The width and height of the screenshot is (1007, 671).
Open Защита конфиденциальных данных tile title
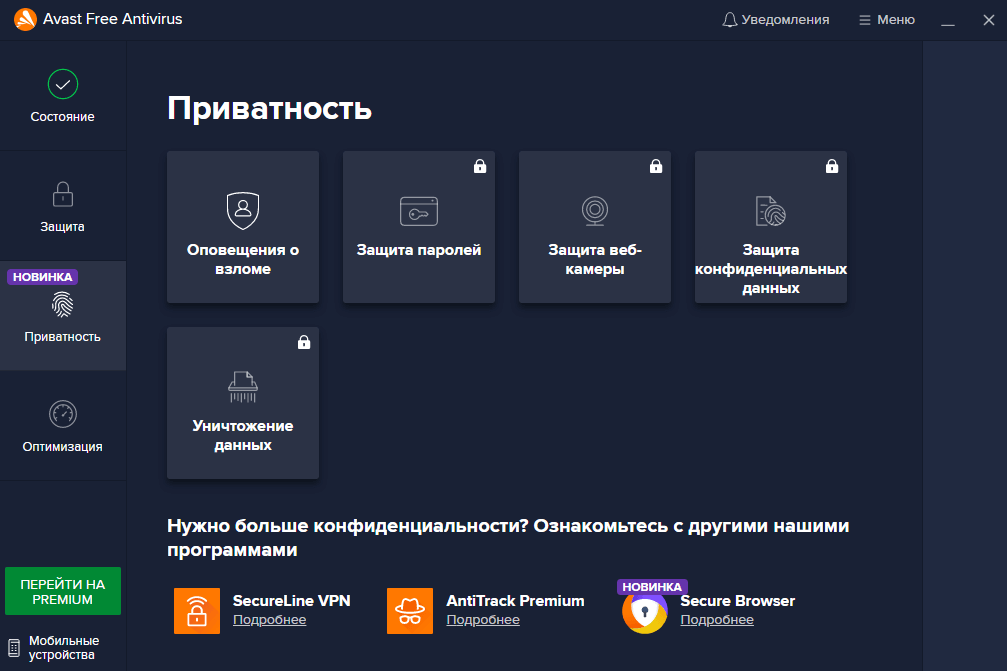coord(771,269)
